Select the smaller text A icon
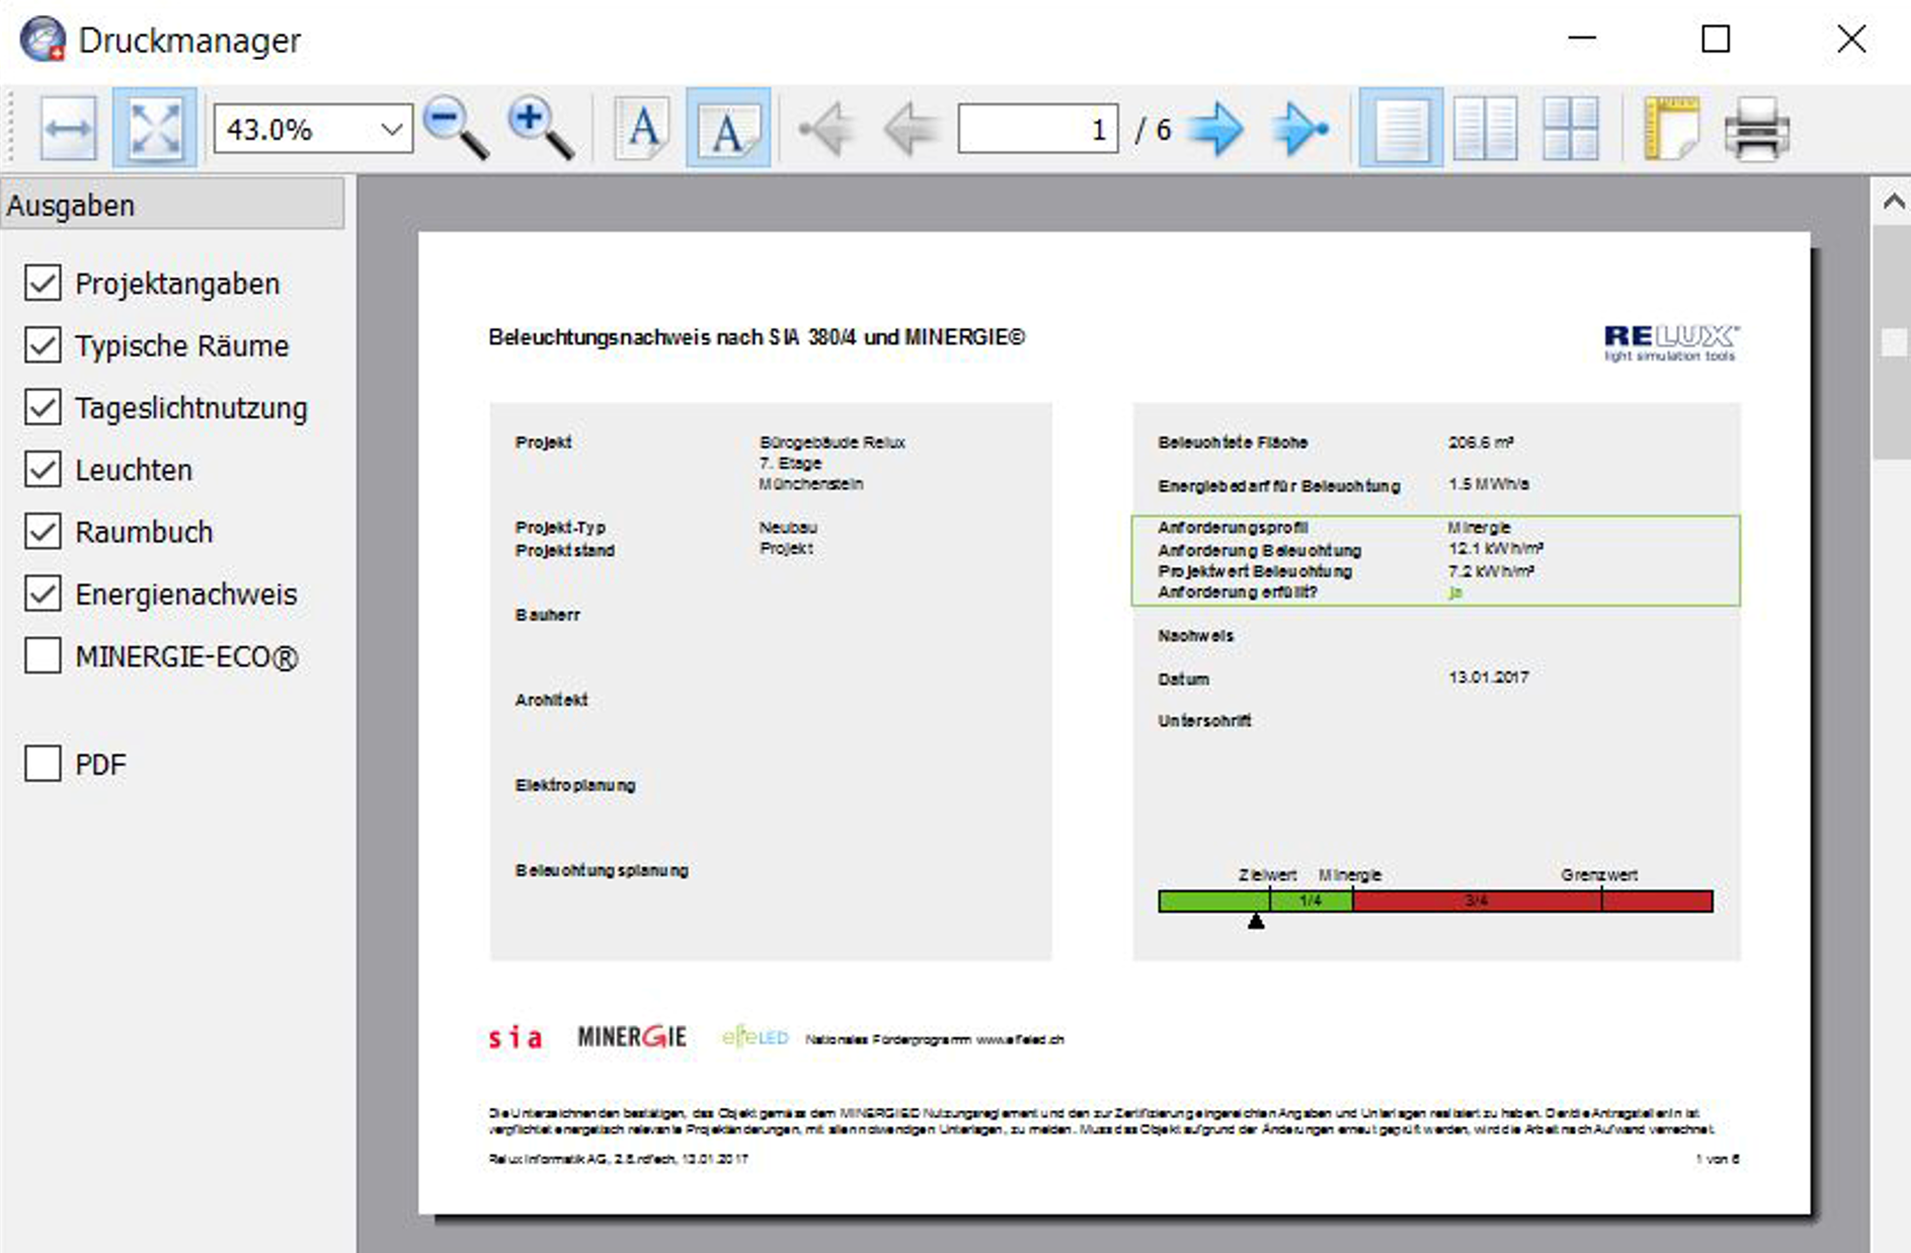The width and height of the screenshot is (1911, 1253). 642,129
